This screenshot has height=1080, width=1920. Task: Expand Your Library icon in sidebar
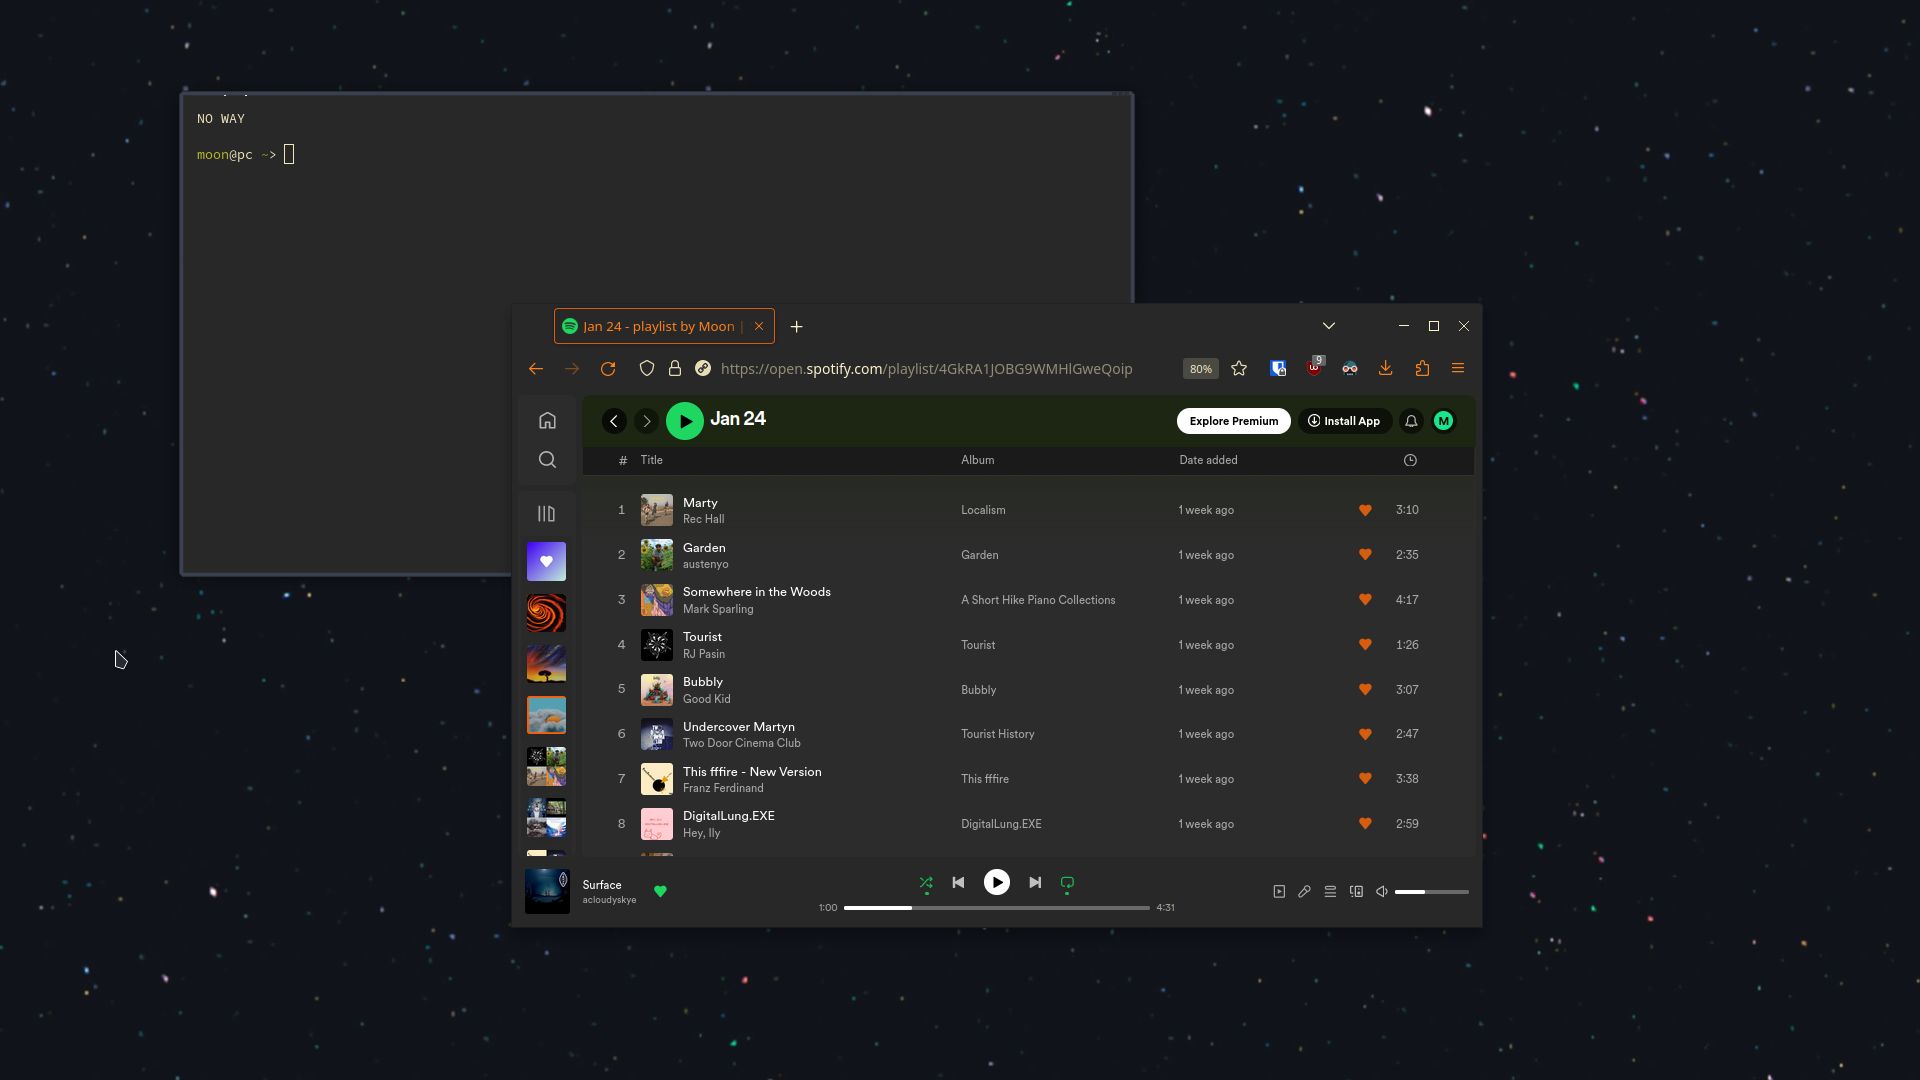pos(546,514)
